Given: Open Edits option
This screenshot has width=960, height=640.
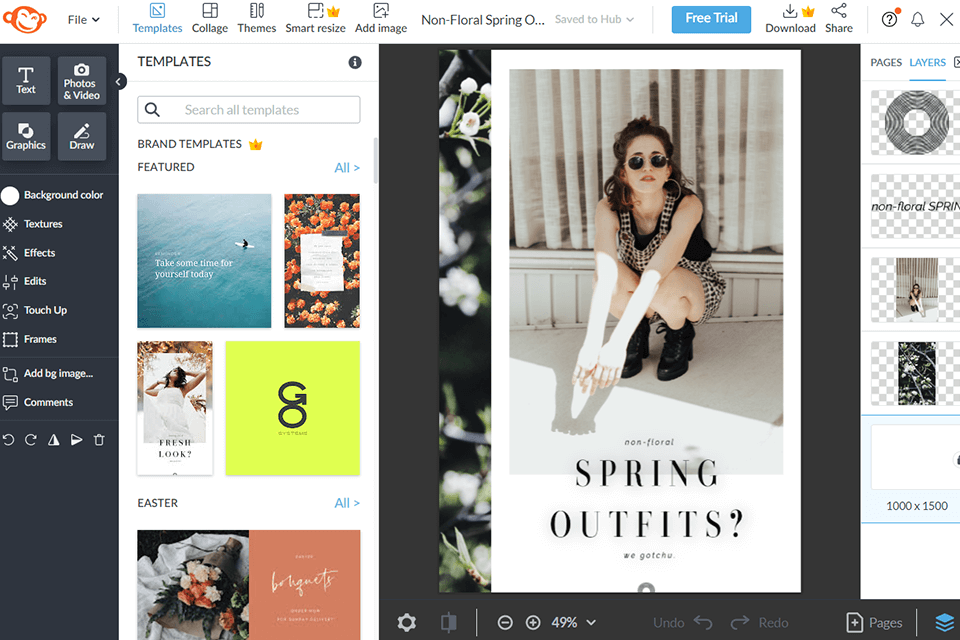Looking at the screenshot, I should (24, 282).
